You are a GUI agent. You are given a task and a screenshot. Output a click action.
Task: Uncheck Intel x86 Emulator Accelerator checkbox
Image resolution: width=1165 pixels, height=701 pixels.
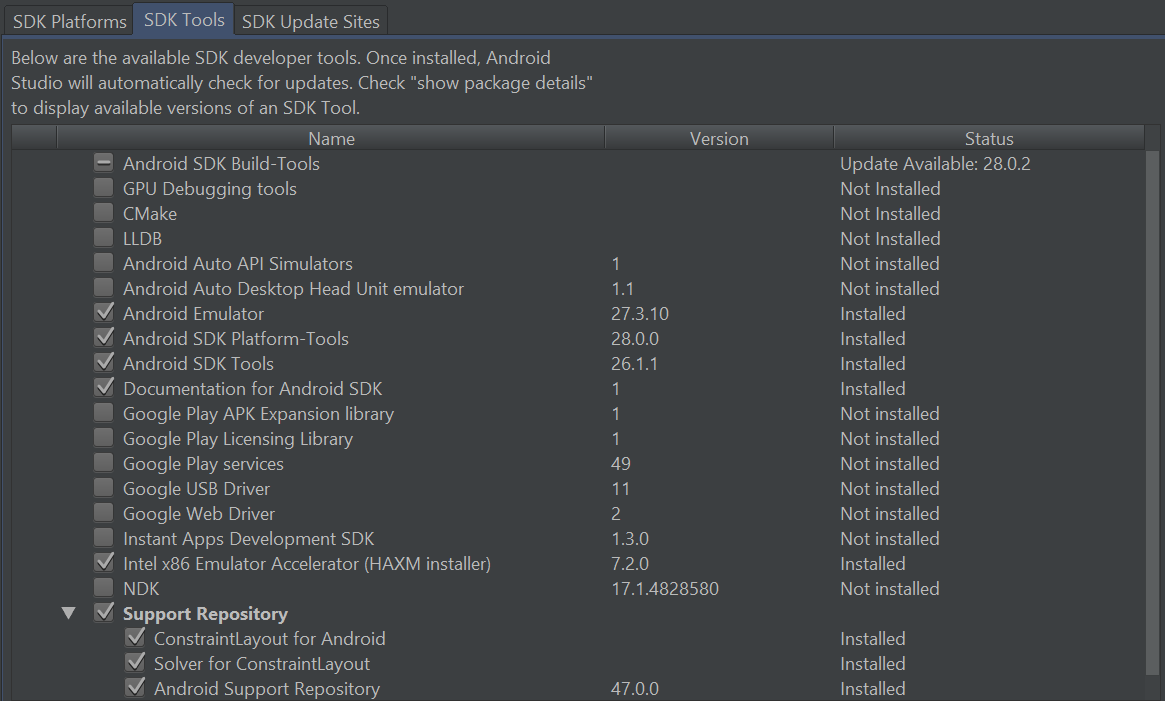tap(104, 563)
